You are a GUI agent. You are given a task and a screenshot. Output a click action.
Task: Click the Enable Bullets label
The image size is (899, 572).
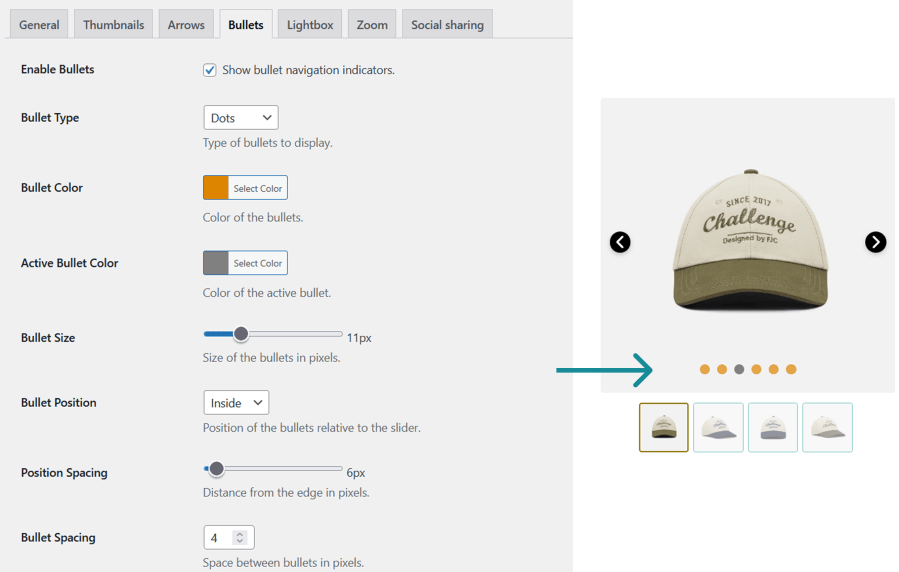(57, 69)
